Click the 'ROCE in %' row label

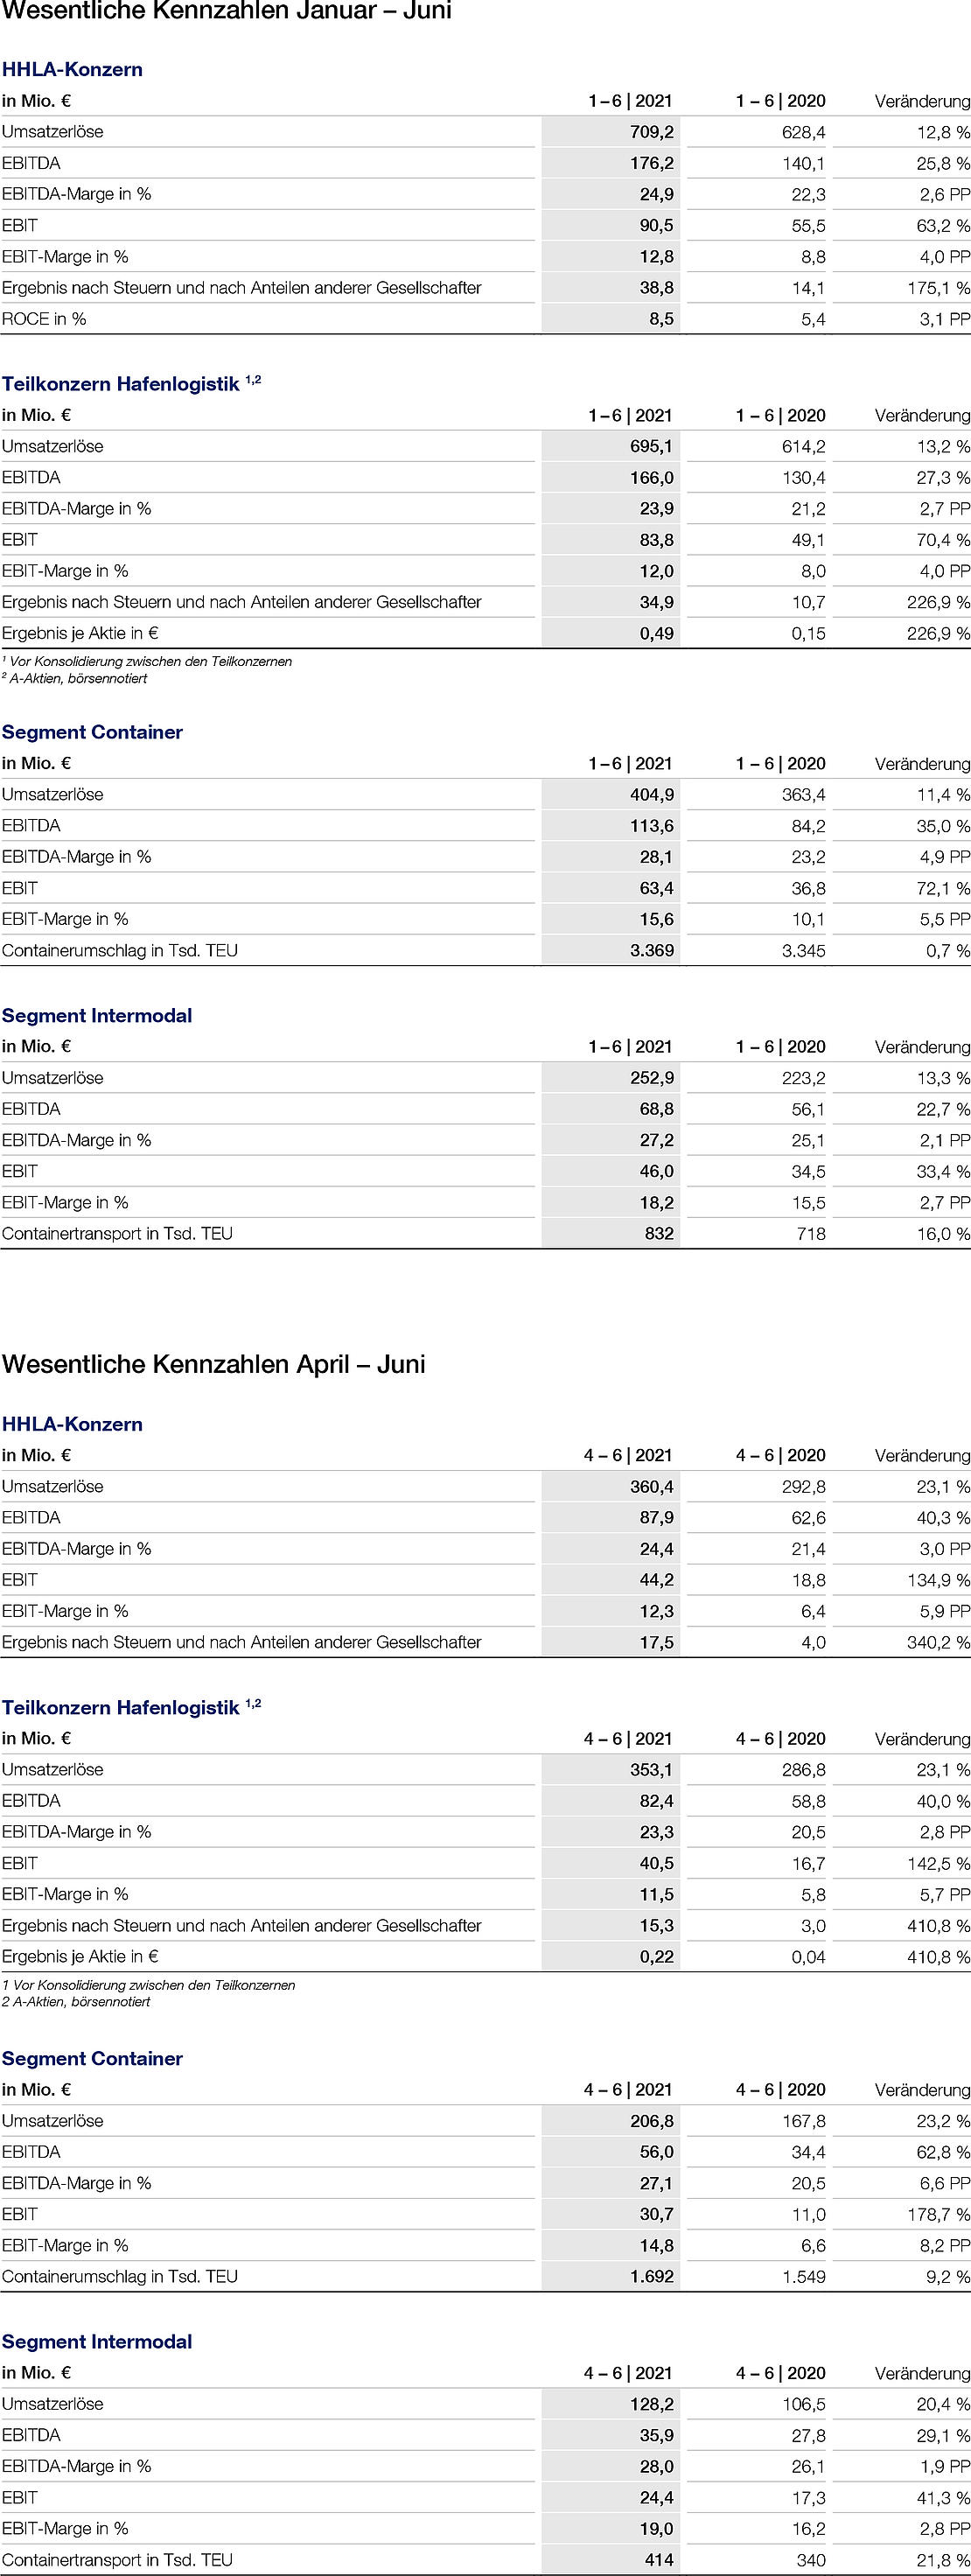click(x=44, y=319)
